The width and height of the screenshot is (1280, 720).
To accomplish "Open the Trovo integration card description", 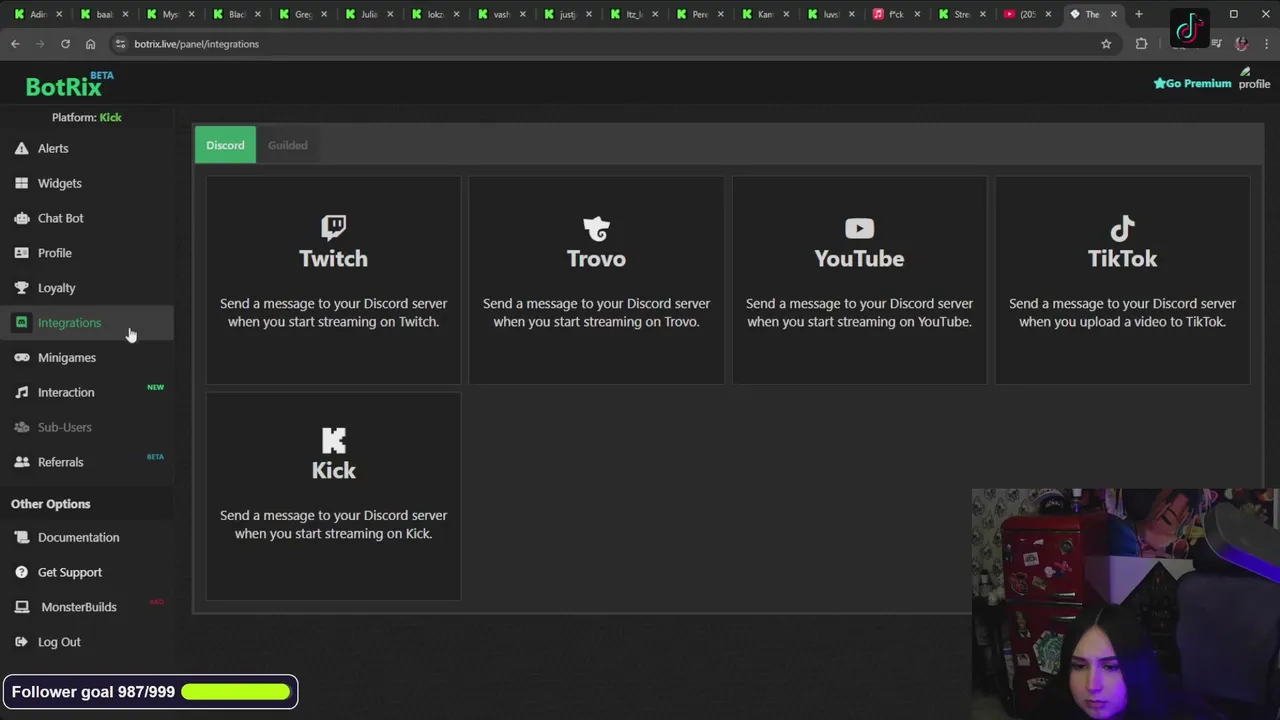I will 596,312.
